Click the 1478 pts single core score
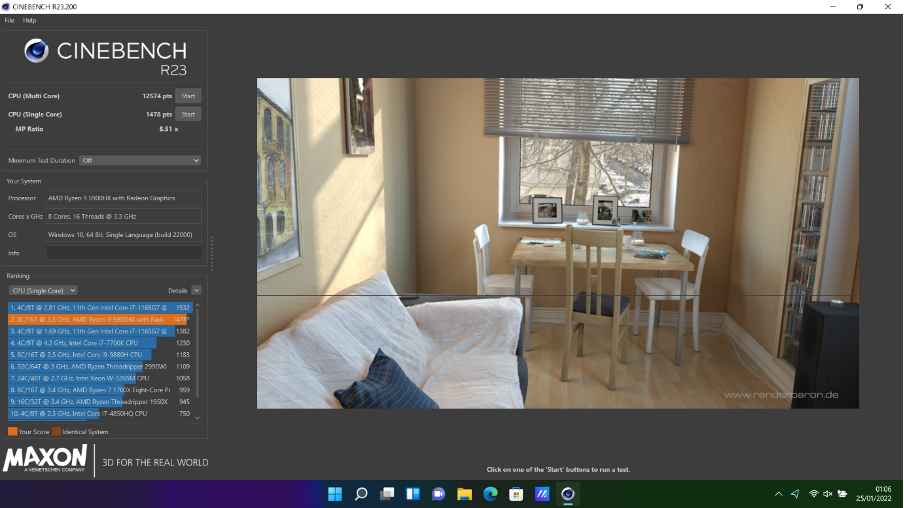 159,114
